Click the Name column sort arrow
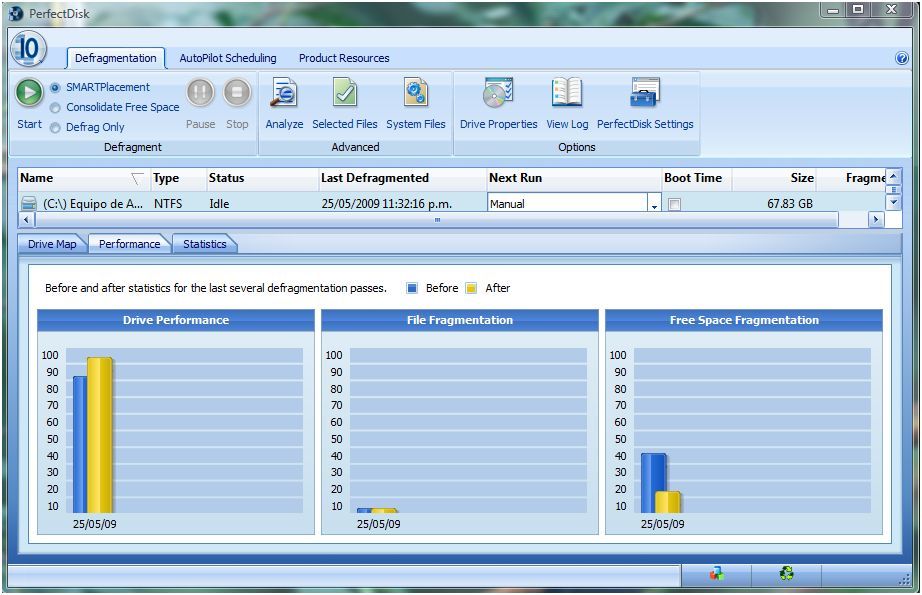Screen dimensions: 922x595 [137, 179]
